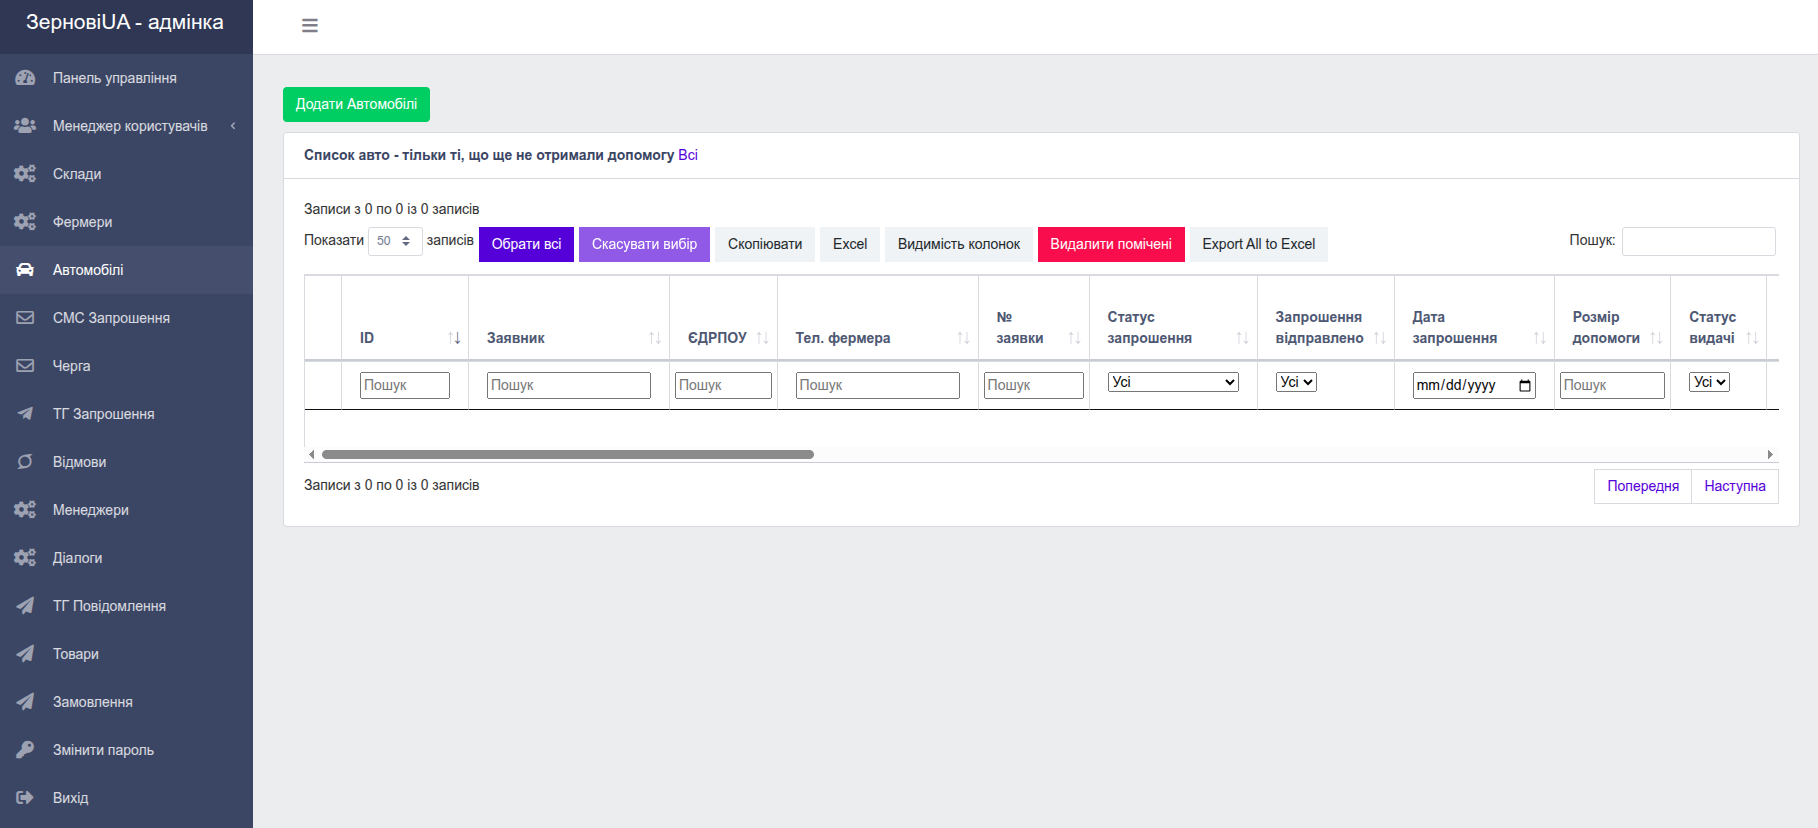The width and height of the screenshot is (1818, 828).
Task: Click Скасувати вибір button
Action: click(x=644, y=244)
